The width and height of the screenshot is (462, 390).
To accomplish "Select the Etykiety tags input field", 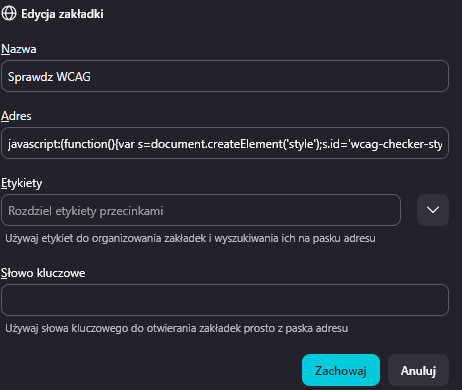I will coord(201,210).
